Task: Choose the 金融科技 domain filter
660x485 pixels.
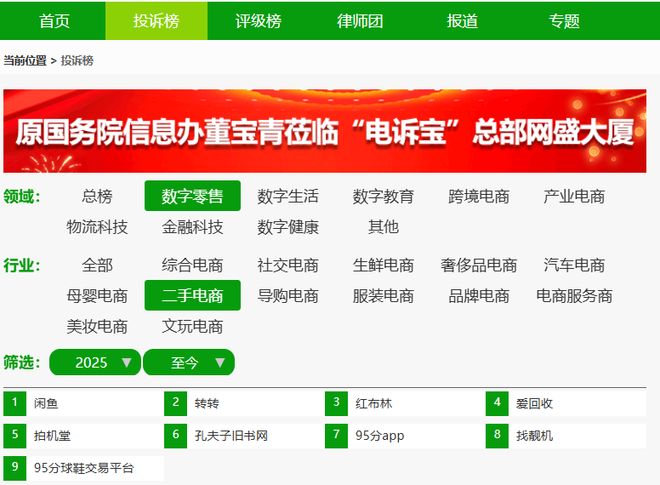Action: click(193, 227)
